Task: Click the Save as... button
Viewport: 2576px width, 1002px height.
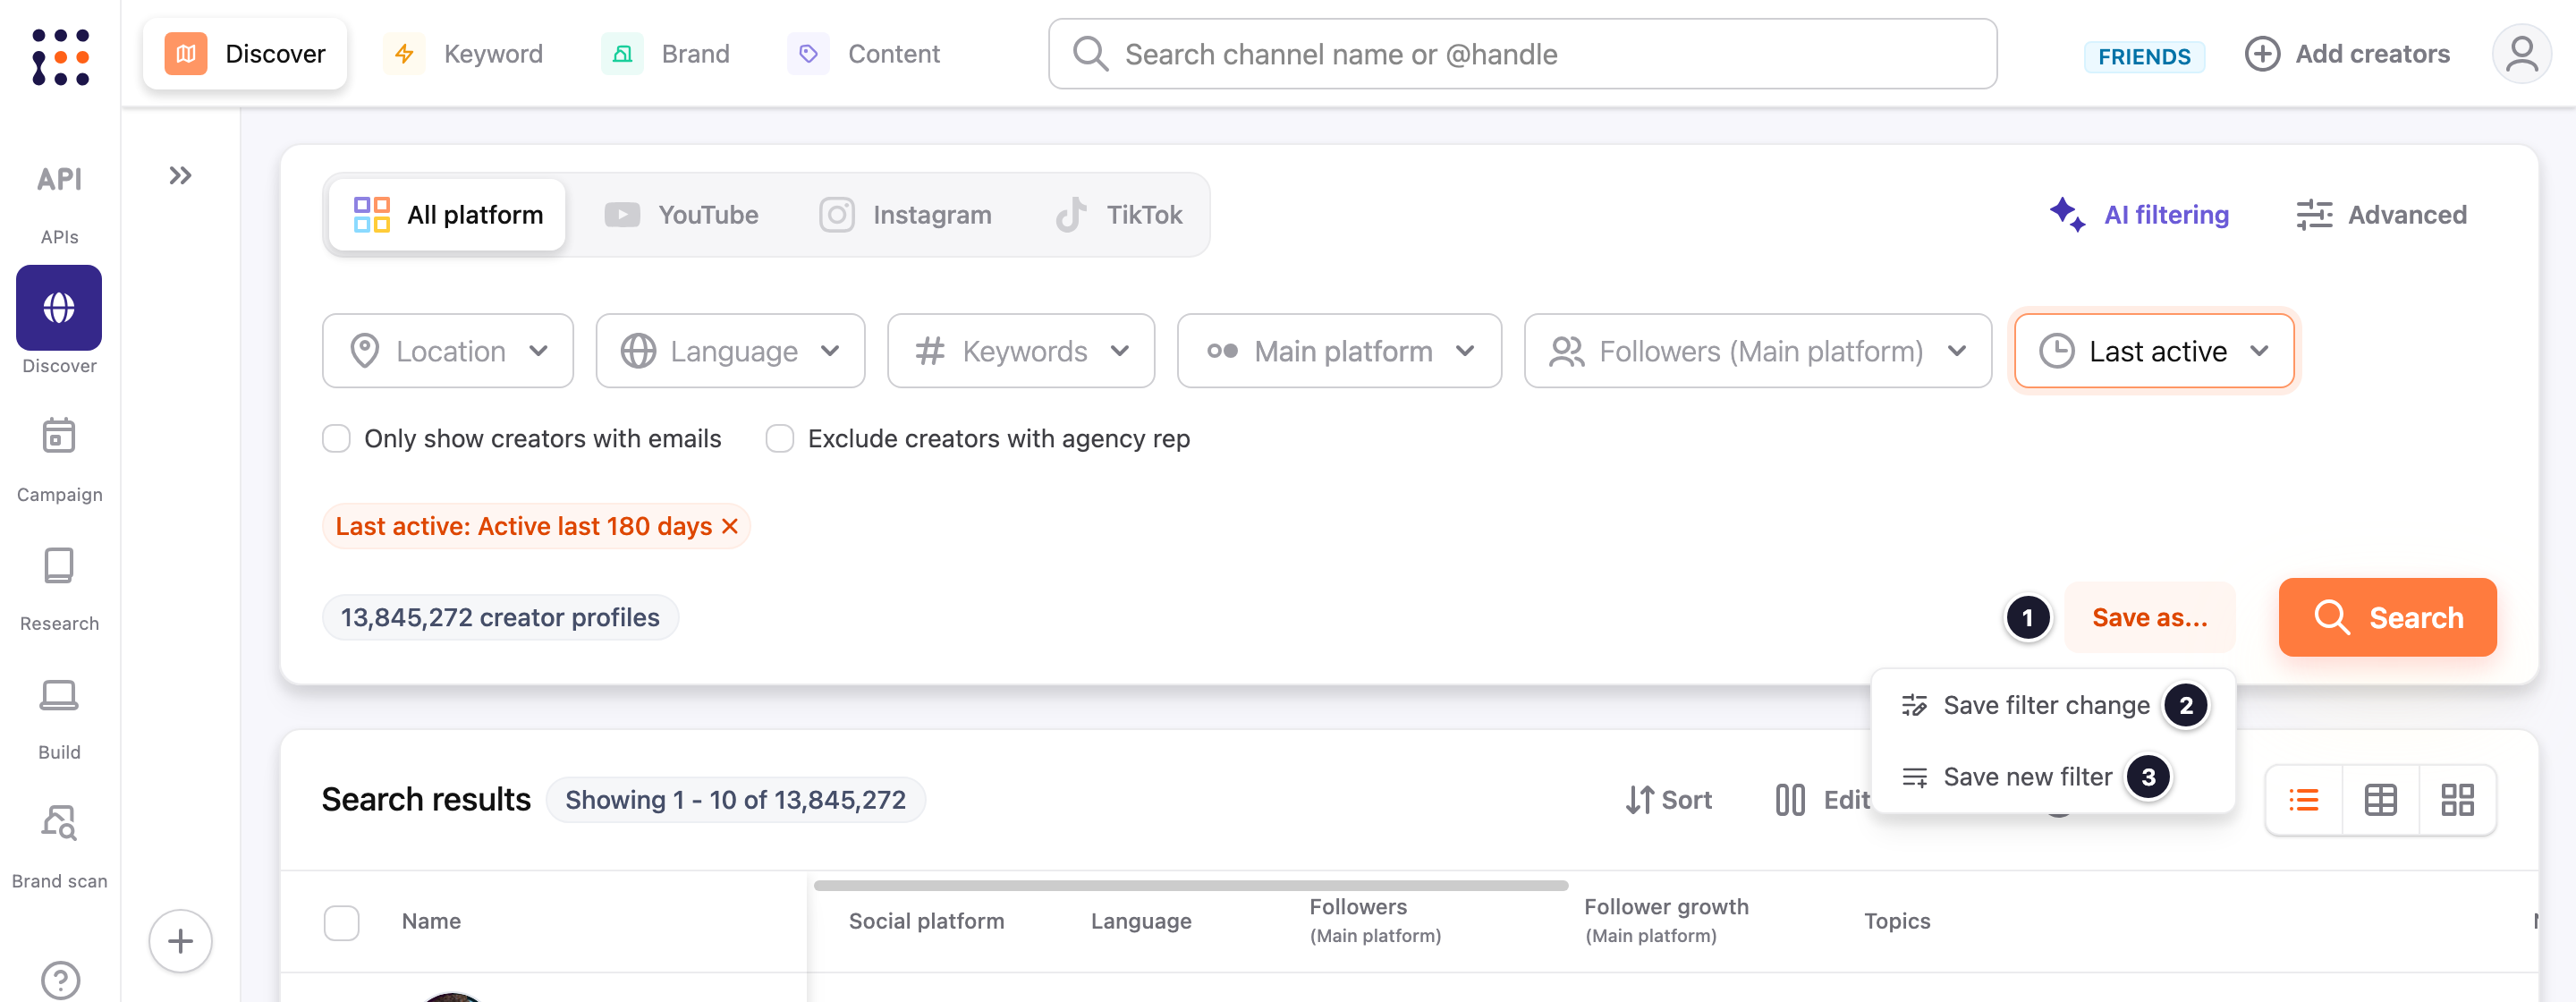Action: tap(2149, 617)
